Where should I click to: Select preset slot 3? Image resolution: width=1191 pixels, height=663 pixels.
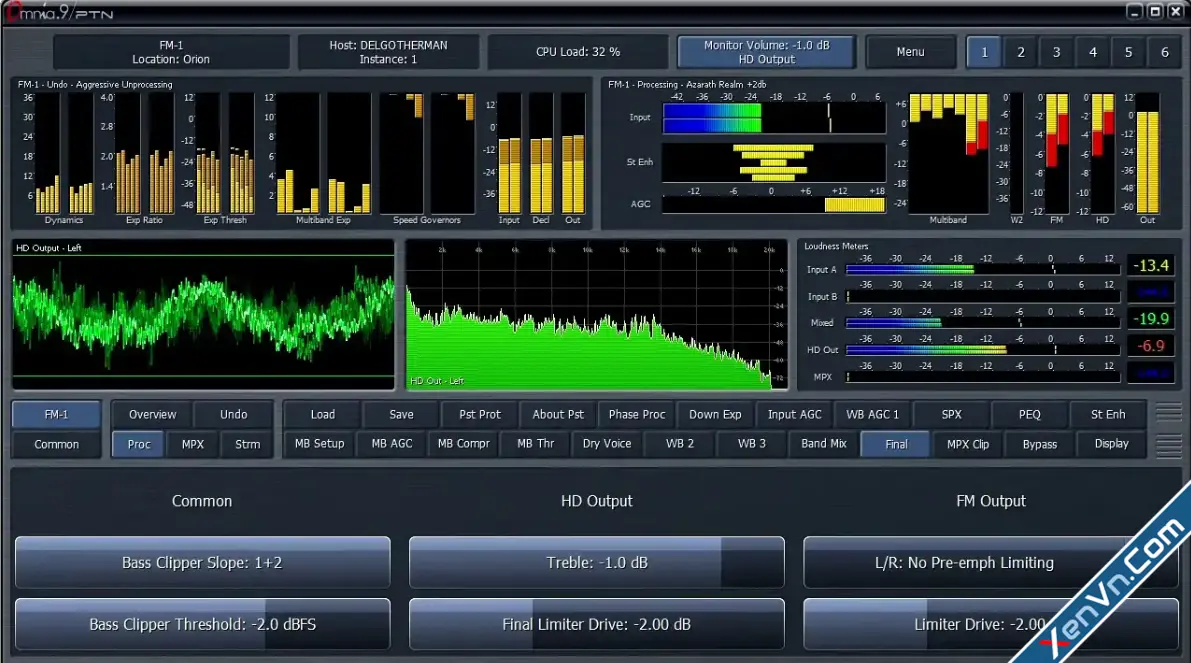[1056, 52]
